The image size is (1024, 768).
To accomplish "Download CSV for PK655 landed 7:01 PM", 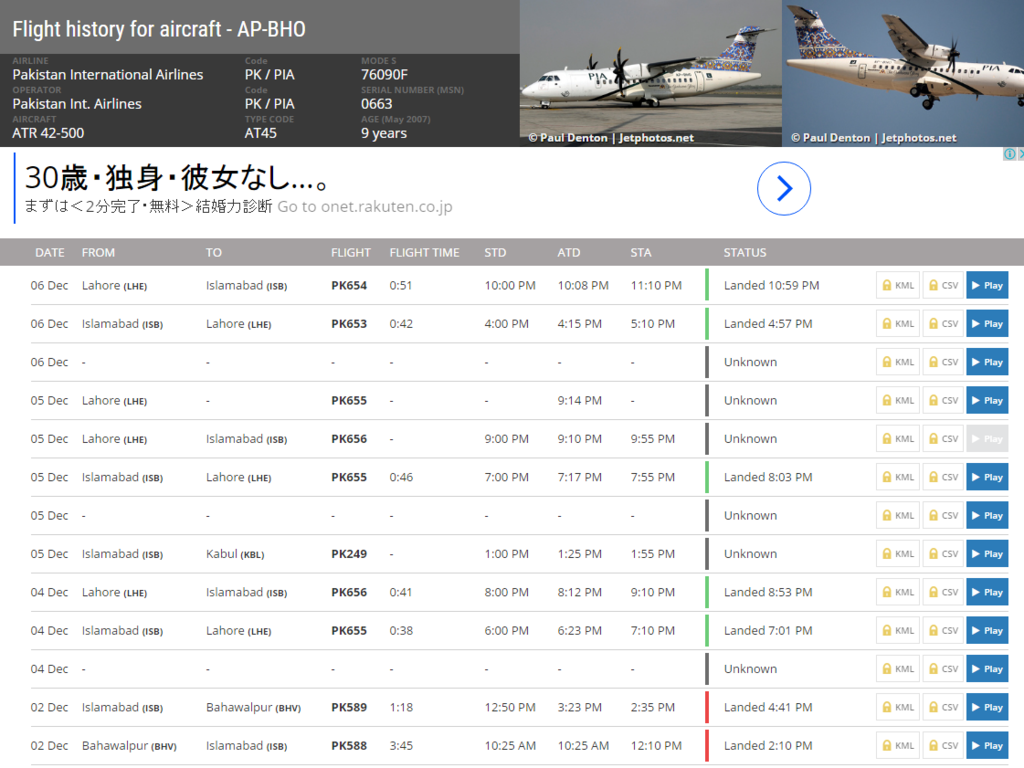I will tap(943, 631).
